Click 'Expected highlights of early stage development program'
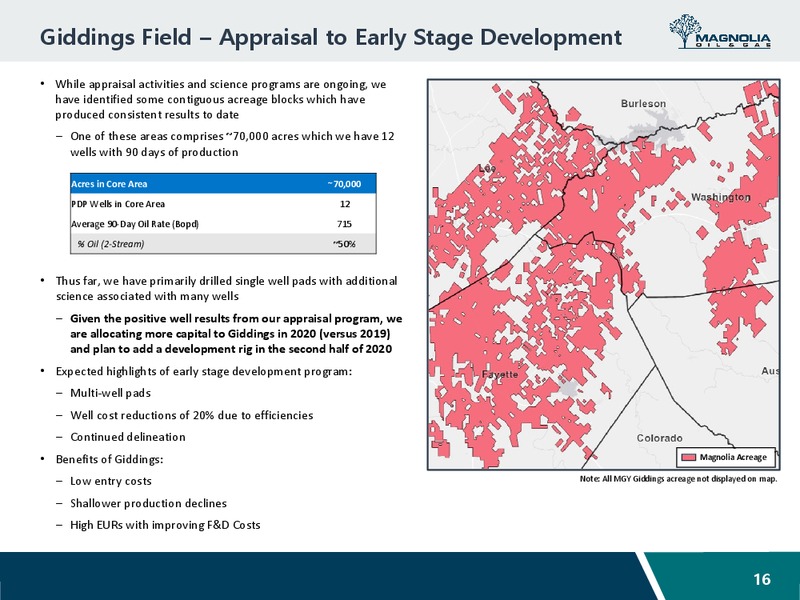800x600 pixels. coord(204,371)
